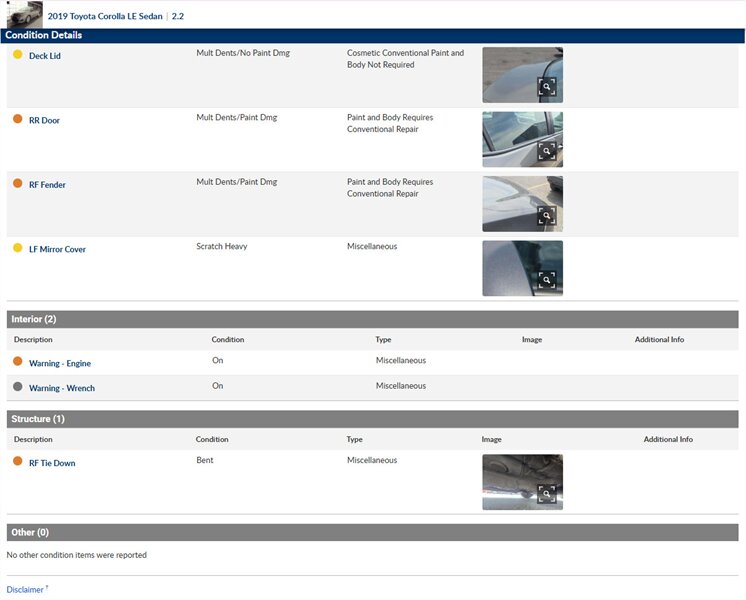
Task: Click the 2019 Toyota Corolla vehicle thumbnail
Action: tap(24, 14)
